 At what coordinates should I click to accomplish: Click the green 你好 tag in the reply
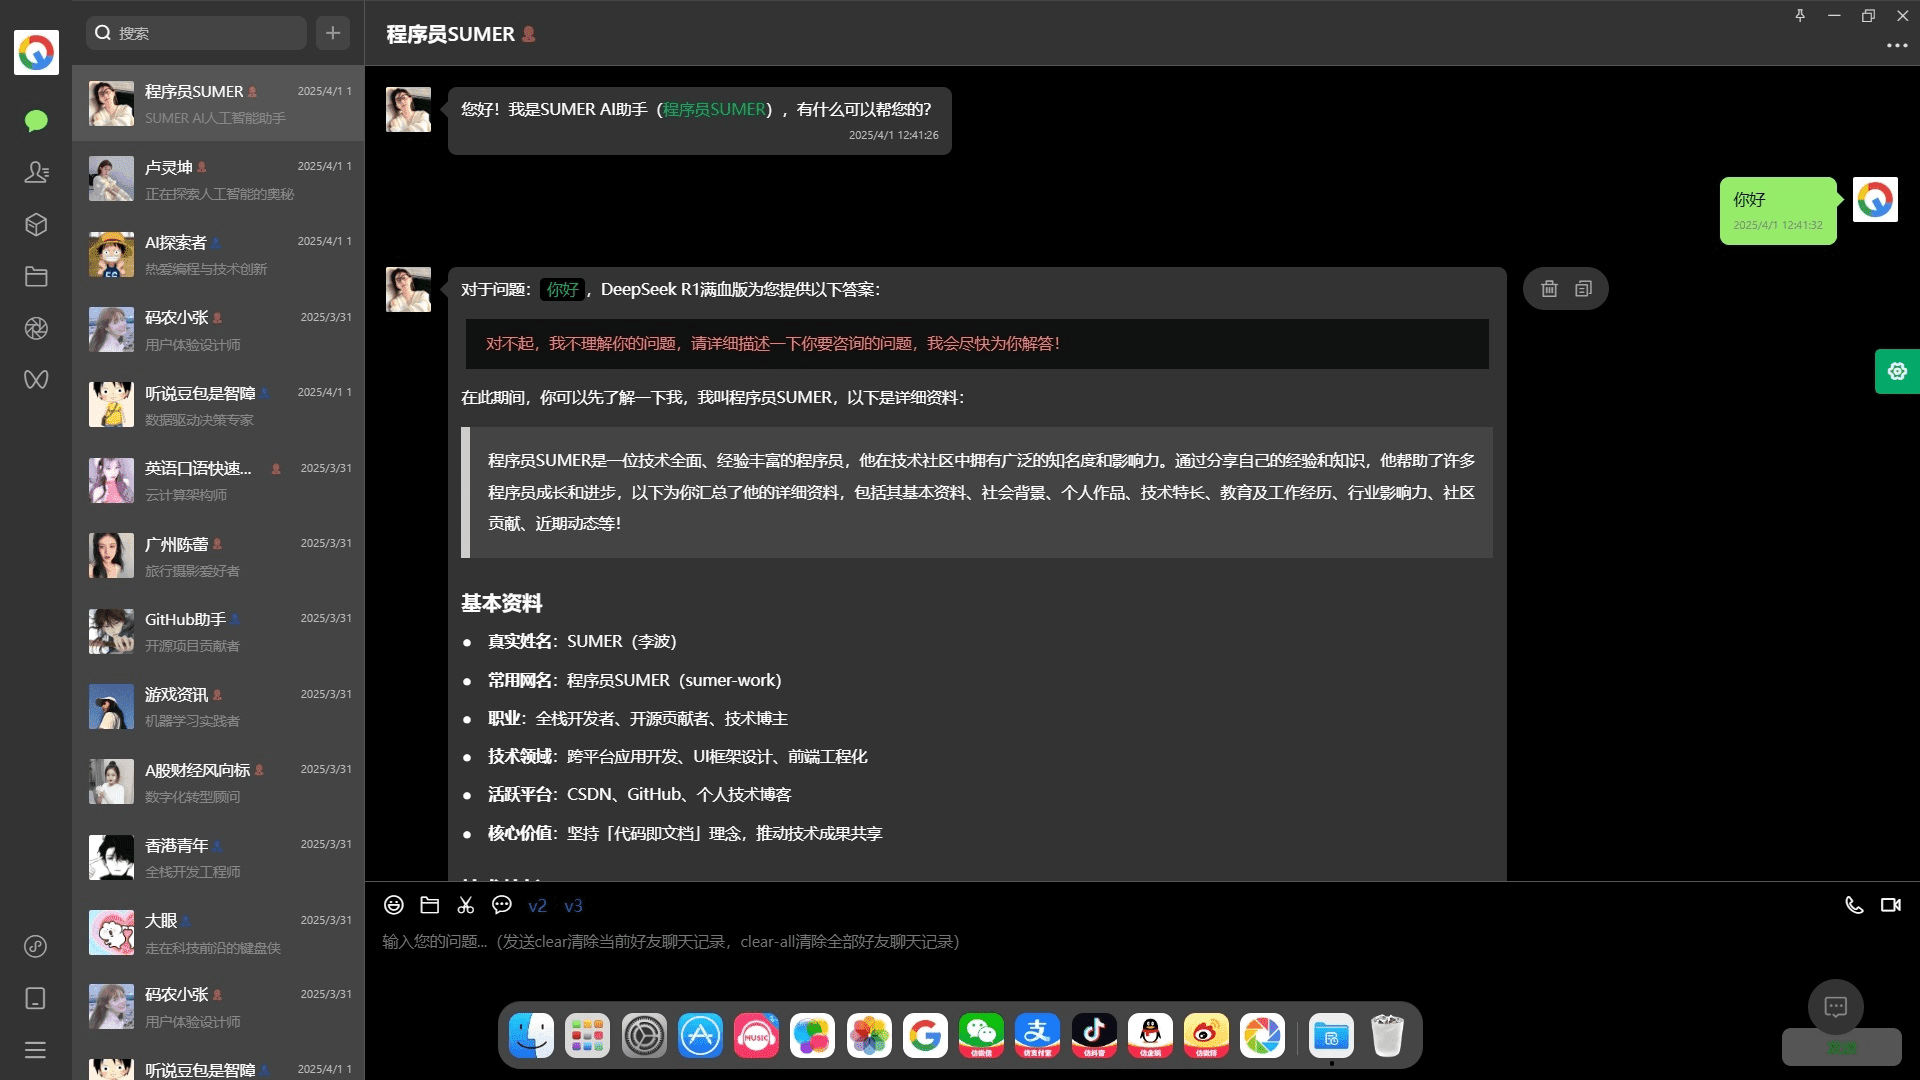(562, 290)
